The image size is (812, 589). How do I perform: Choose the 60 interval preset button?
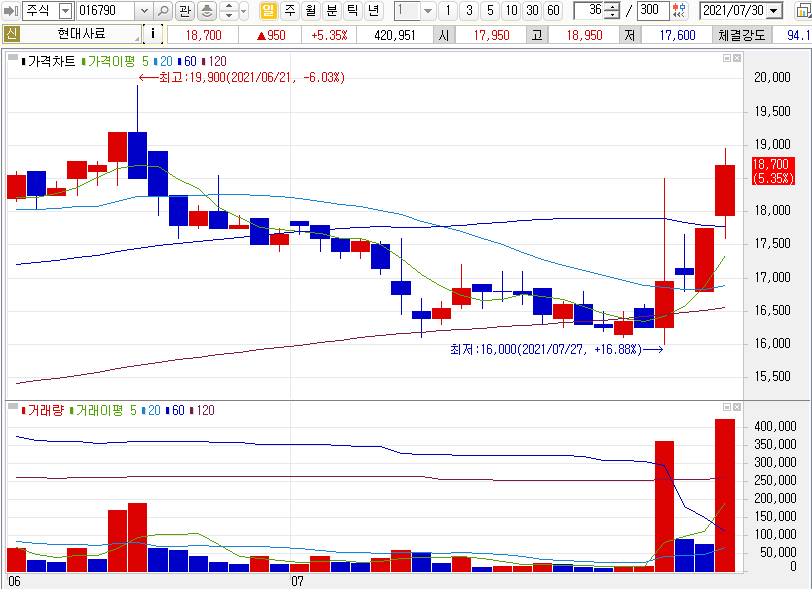click(553, 10)
